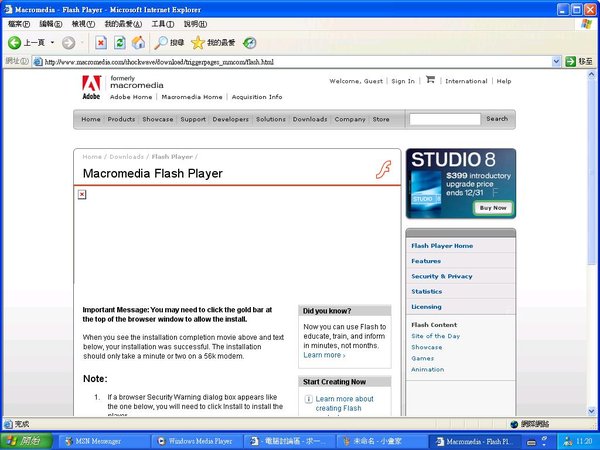Screen dimensions: 600x450
Task: Click the info icon beside Learn more about creating Flash
Action: (x=308, y=399)
